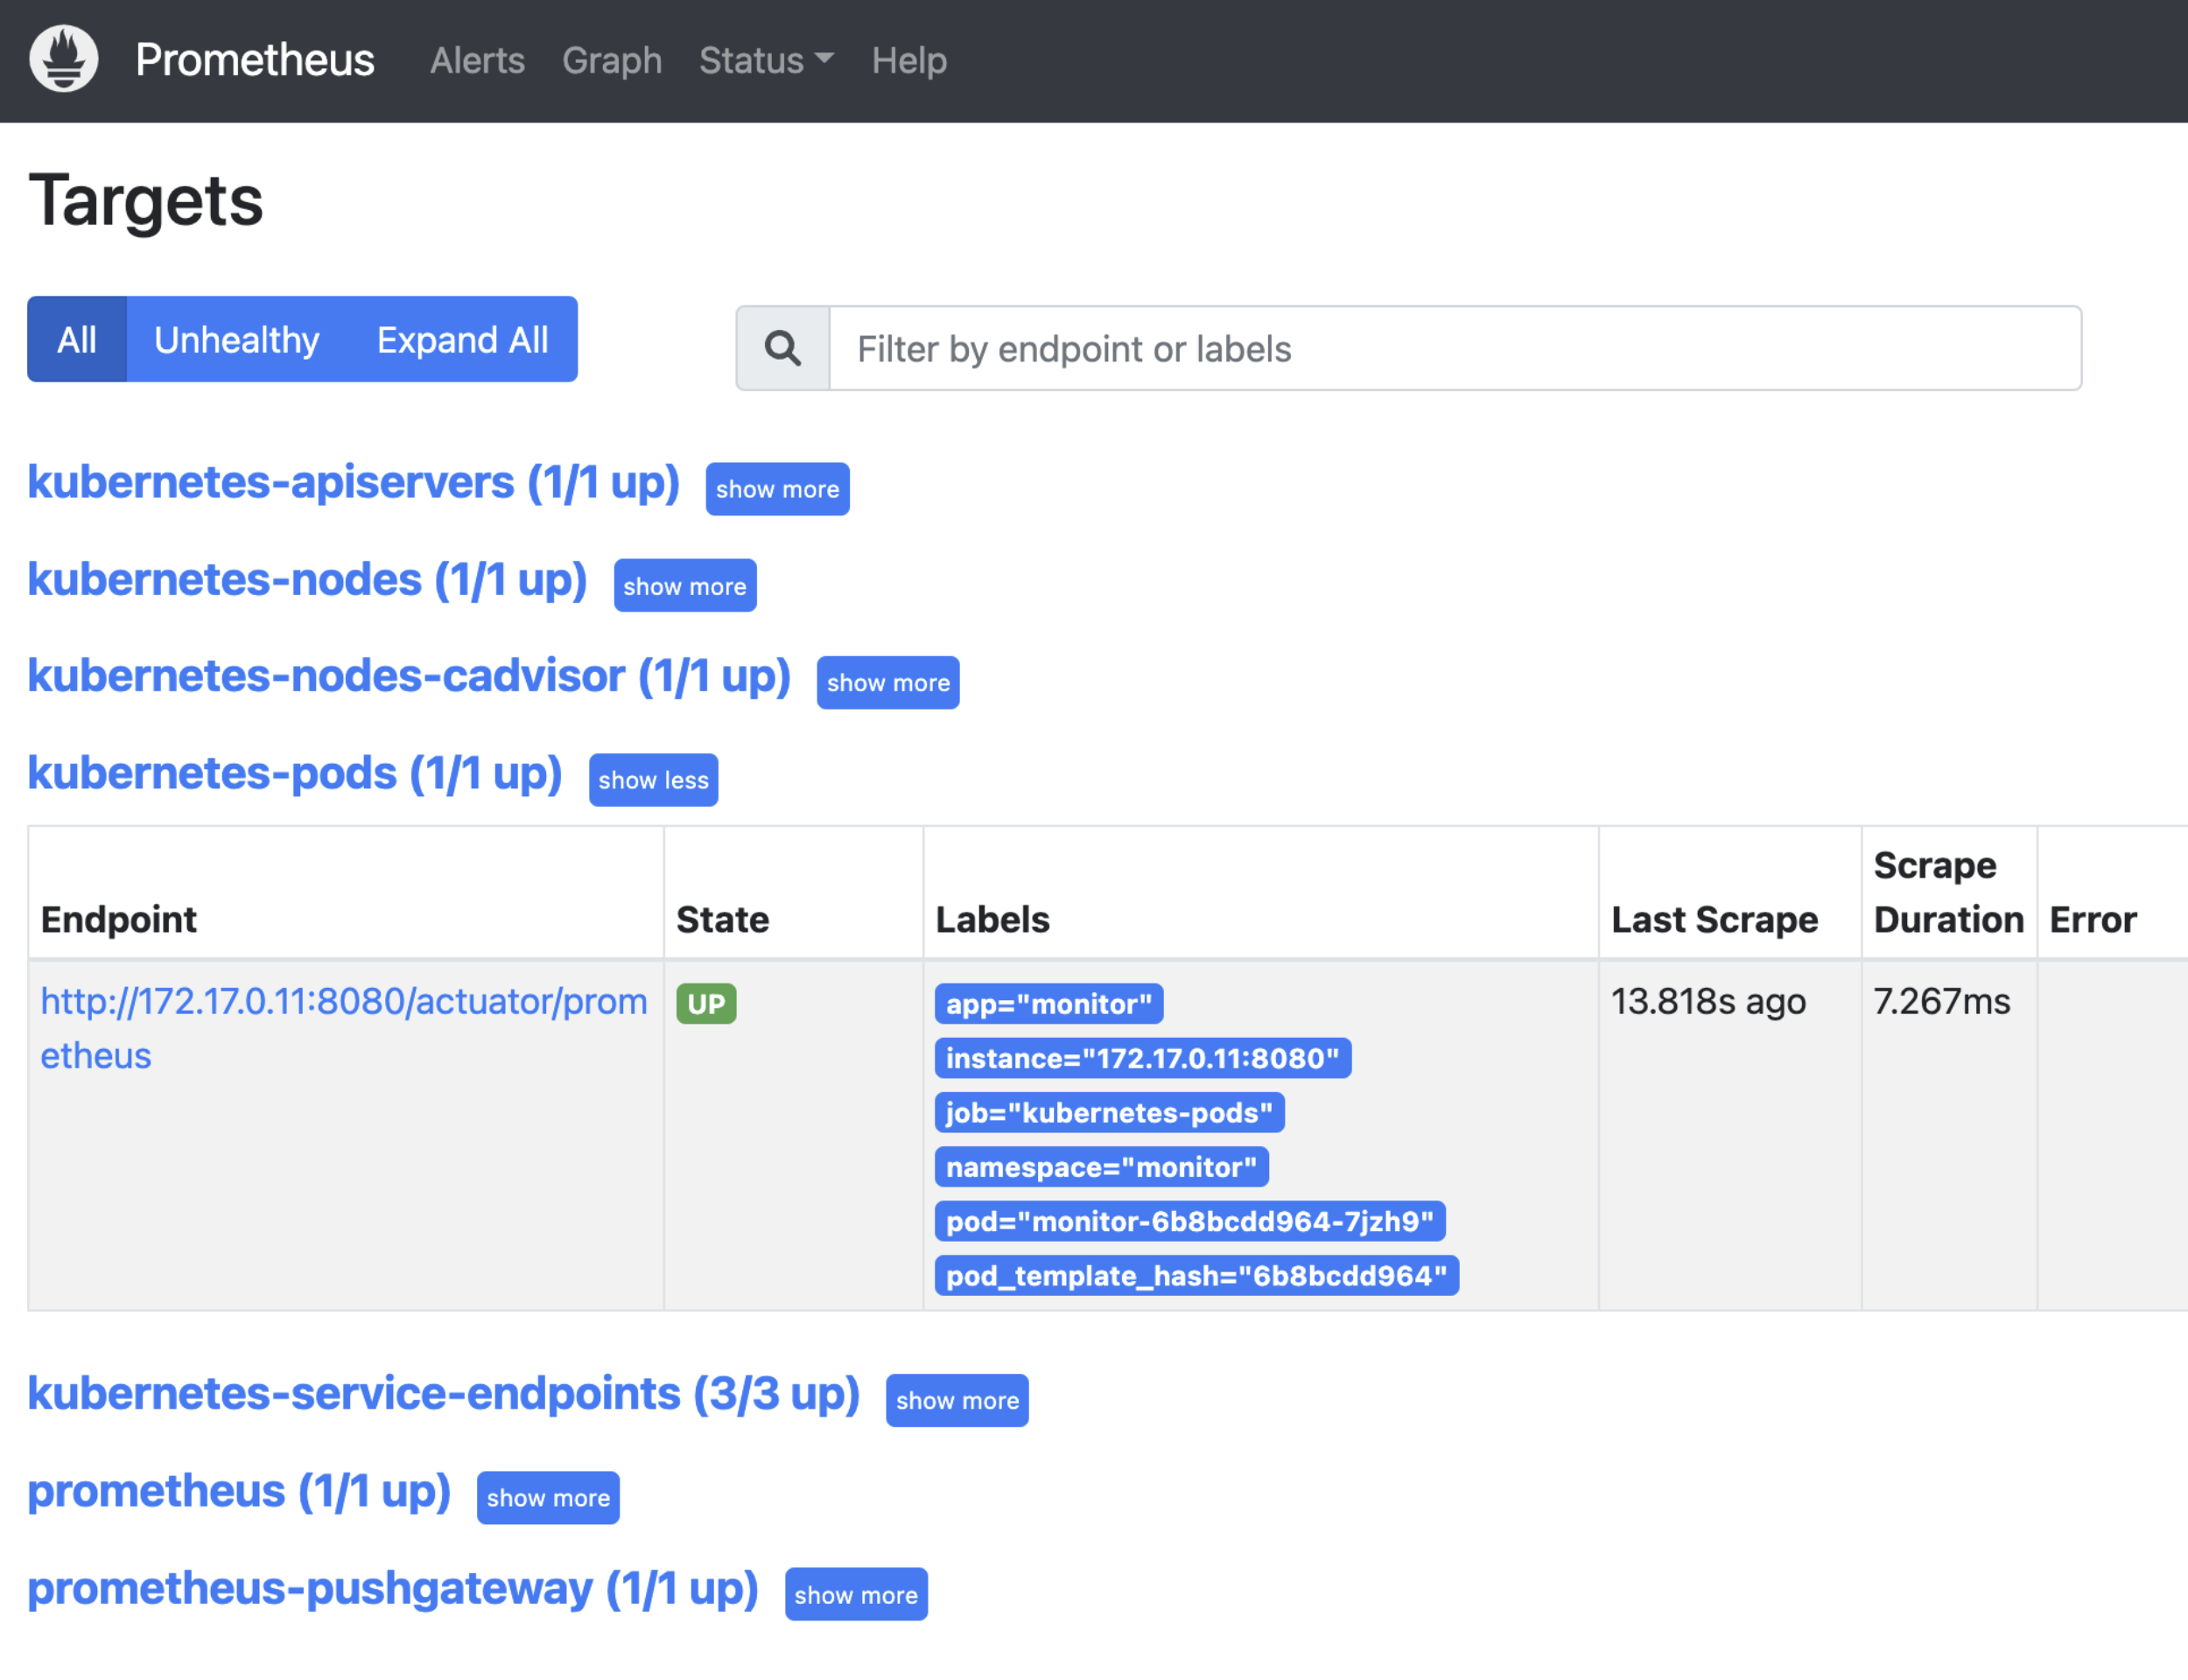This screenshot has height=1680, width=2188.
Task: Click the Targets page title
Action: coord(146,201)
